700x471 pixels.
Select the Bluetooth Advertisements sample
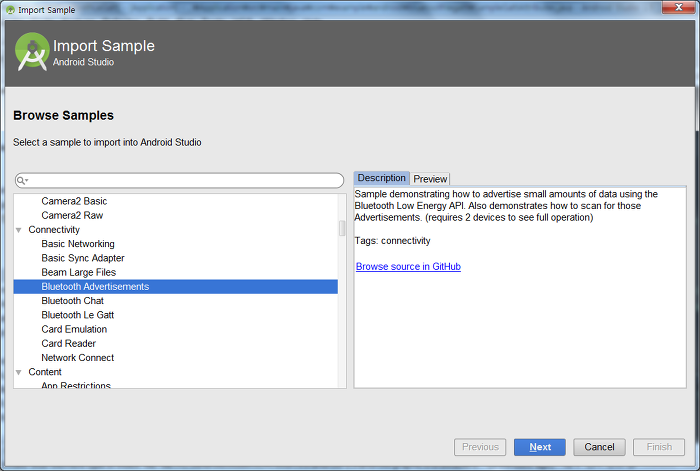click(175, 287)
